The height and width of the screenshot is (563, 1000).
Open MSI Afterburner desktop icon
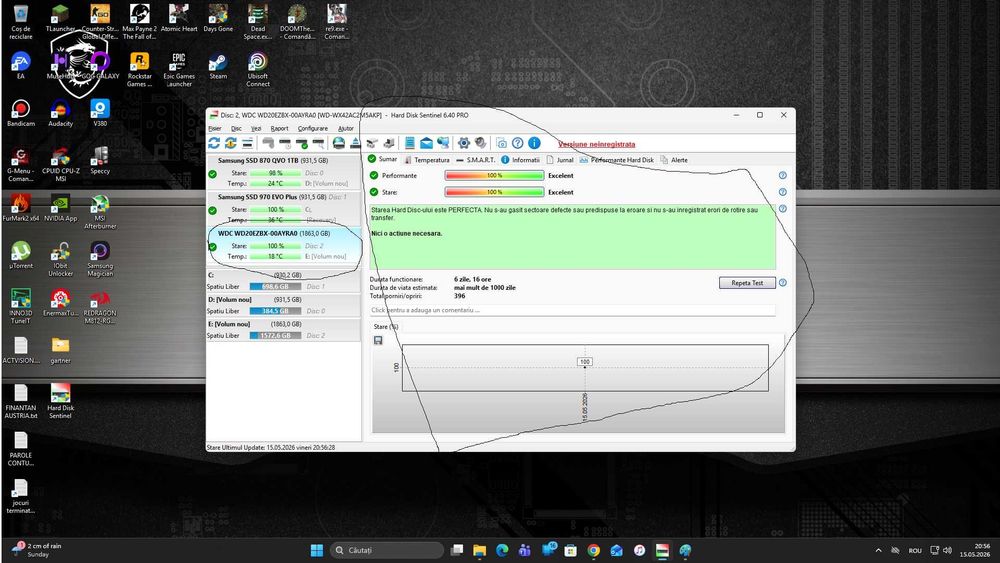click(99, 212)
